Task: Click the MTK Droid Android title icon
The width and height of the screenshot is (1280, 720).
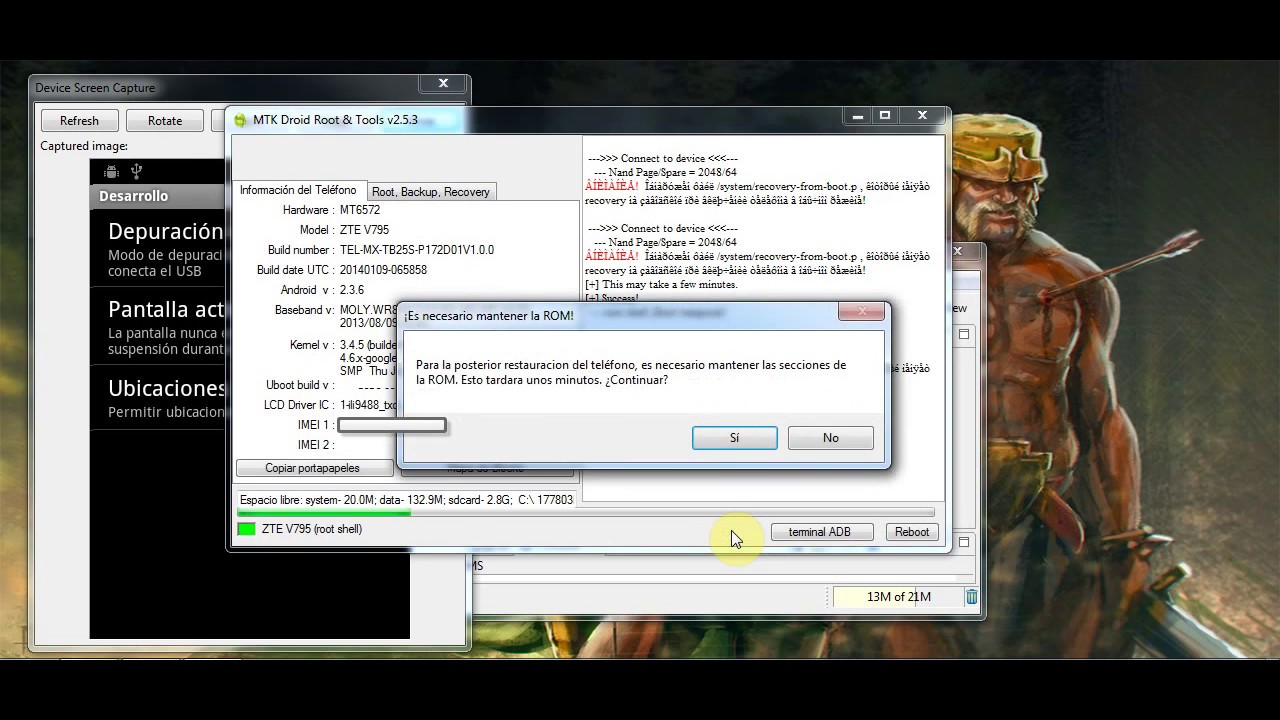Action: click(x=240, y=120)
